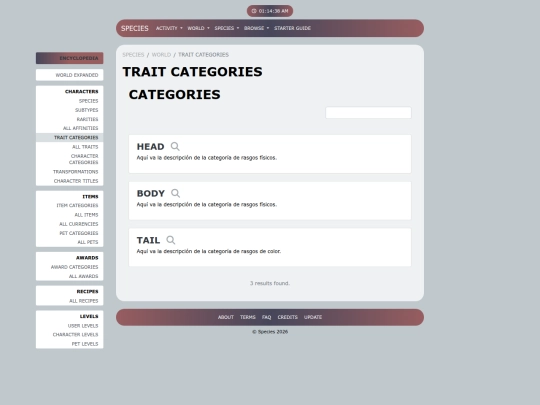The image size is (540, 405).
Task: Click WORLD in the breadcrumb trail
Action: 161,55
